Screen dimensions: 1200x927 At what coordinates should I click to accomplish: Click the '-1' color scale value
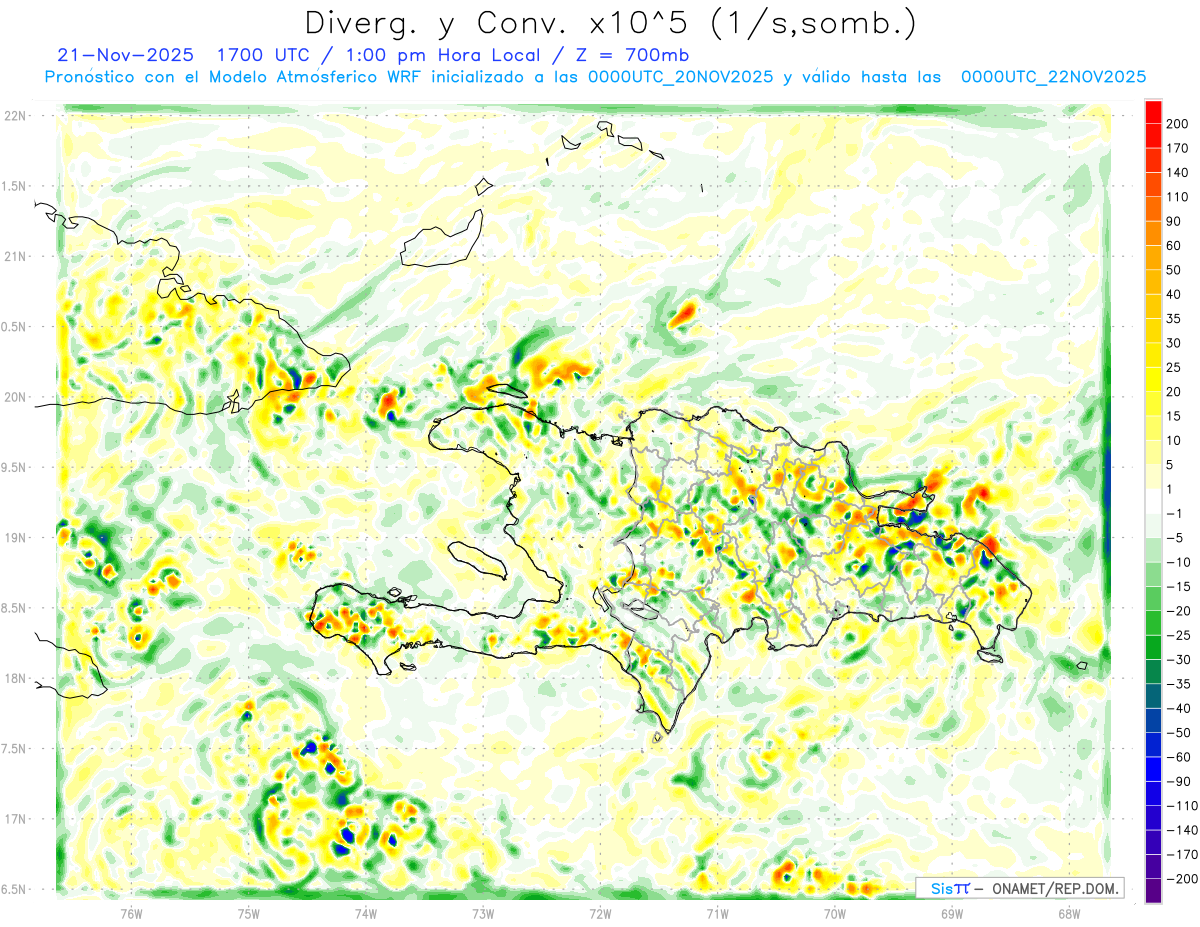[1176, 514]
